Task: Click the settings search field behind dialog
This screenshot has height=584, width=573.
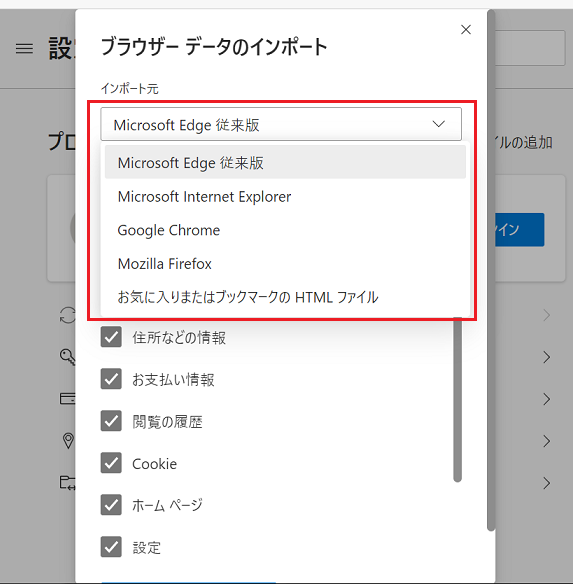Action: (x=530, y=48)
